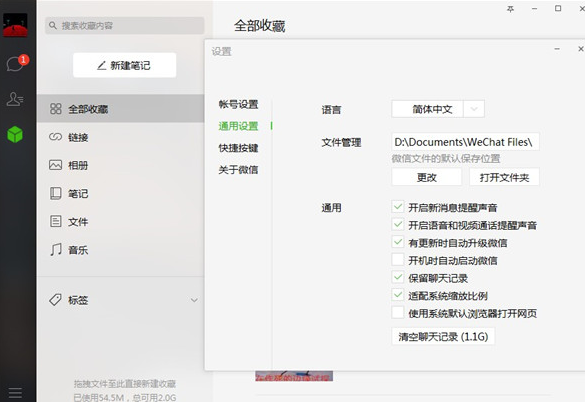The image size is (585, 402).
Task: Click the 笔记 notebook icon
Action: coord(56,193)
